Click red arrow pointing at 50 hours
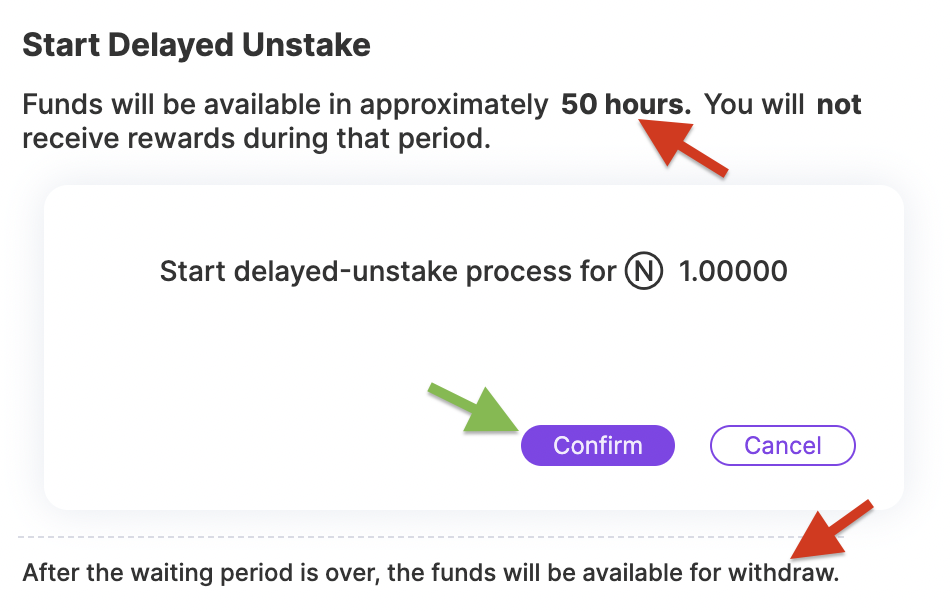This screenshot has height=612, width=950. click(x=682, y=145)
